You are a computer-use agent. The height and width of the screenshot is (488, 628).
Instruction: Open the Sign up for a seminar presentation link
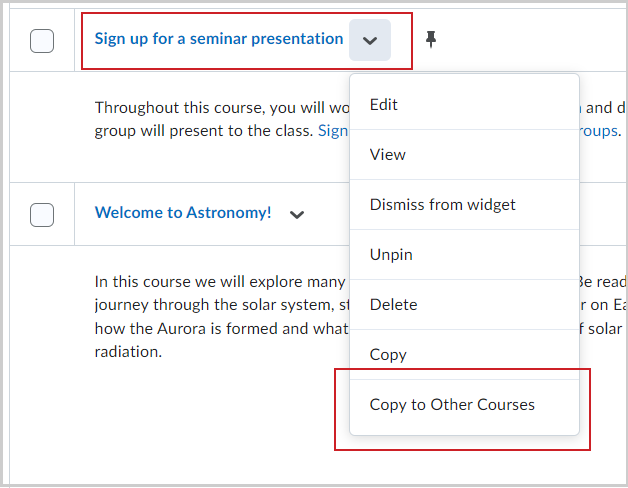pyautogui.click(x=218, y=39)
